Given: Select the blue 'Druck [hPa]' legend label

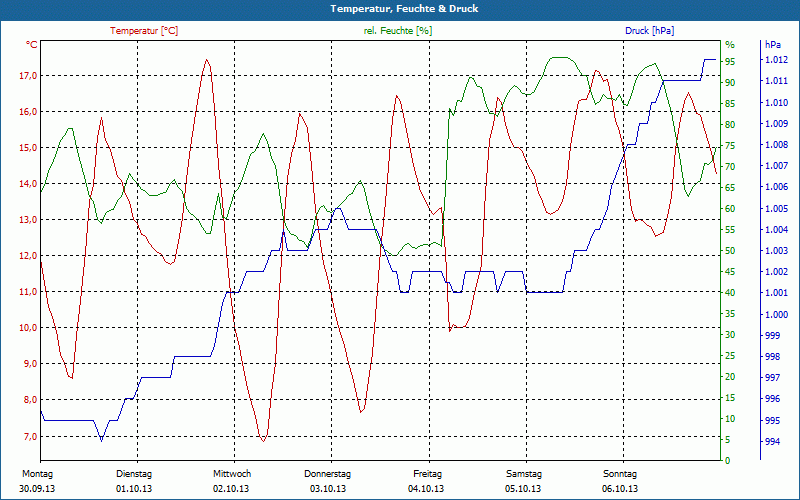Looking at the screenshot, I should point(649,31).
